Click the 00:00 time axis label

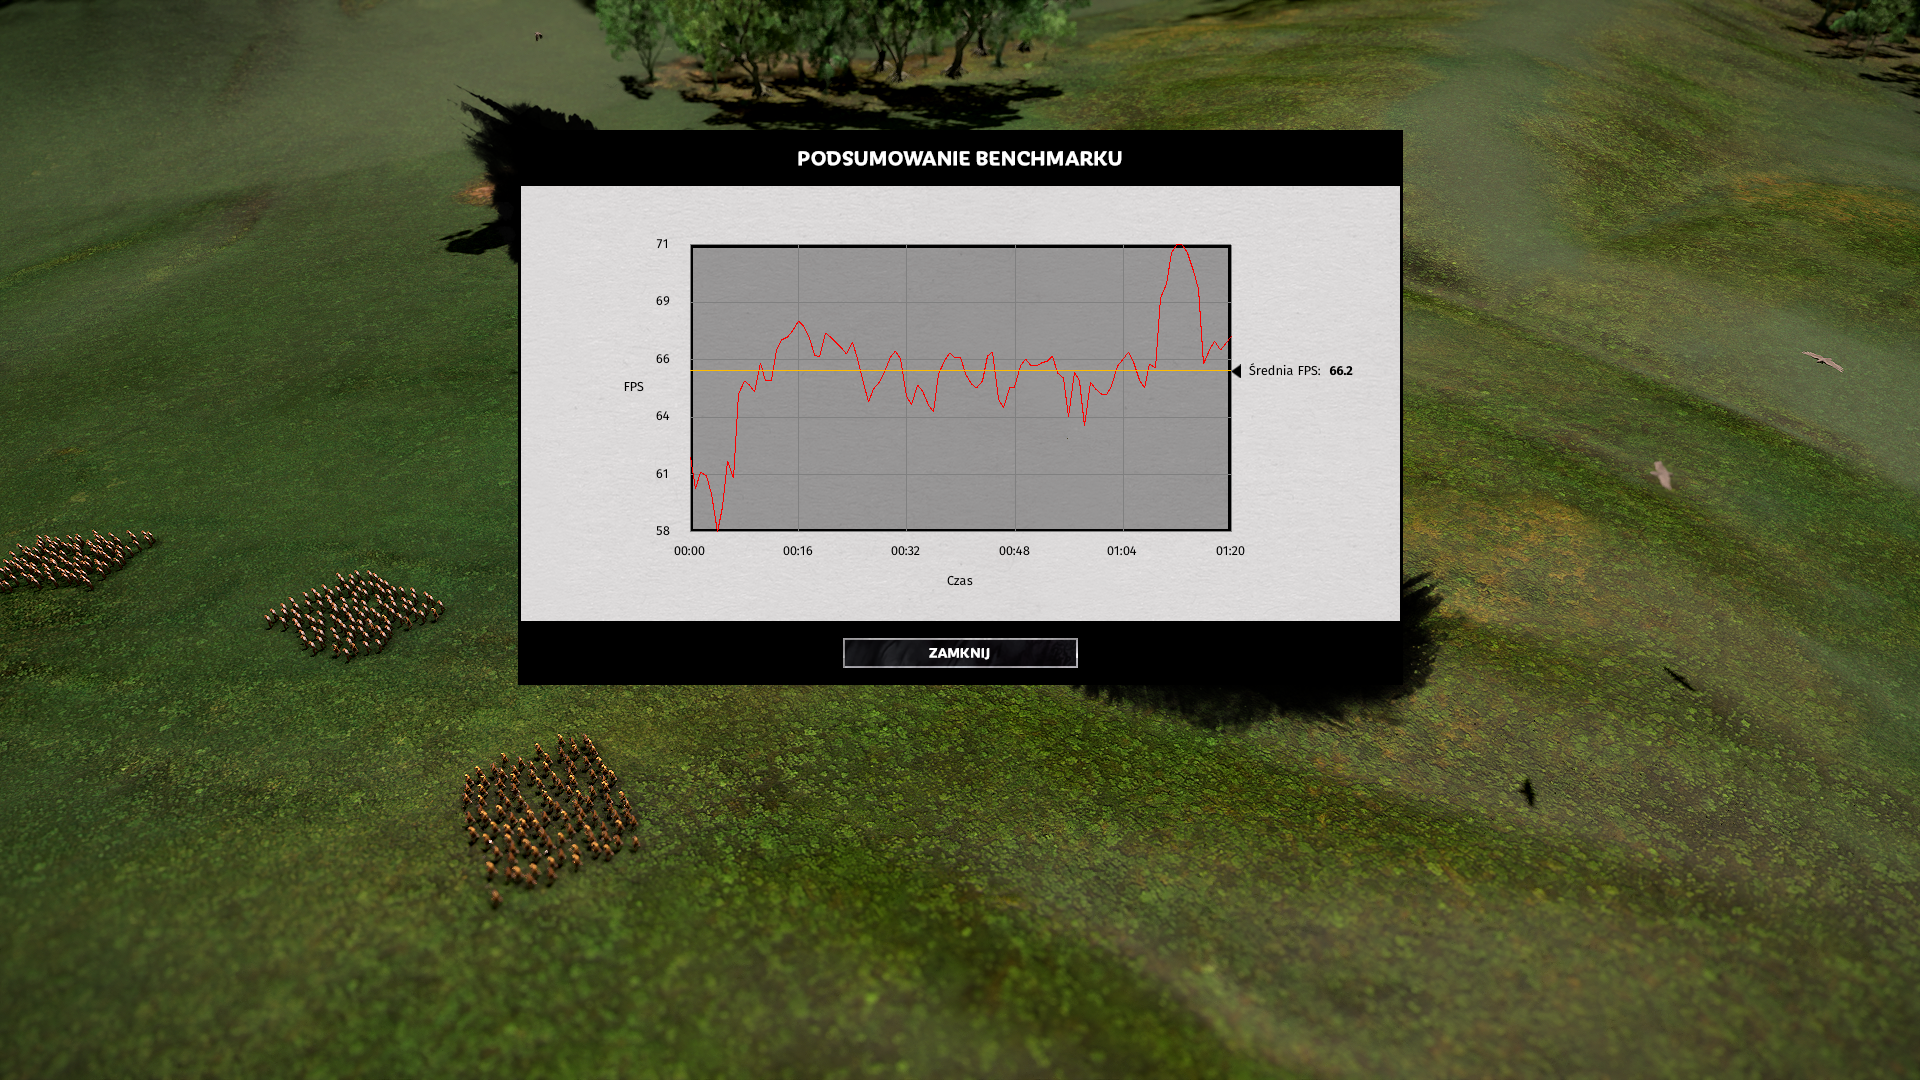tap(689, 551)
